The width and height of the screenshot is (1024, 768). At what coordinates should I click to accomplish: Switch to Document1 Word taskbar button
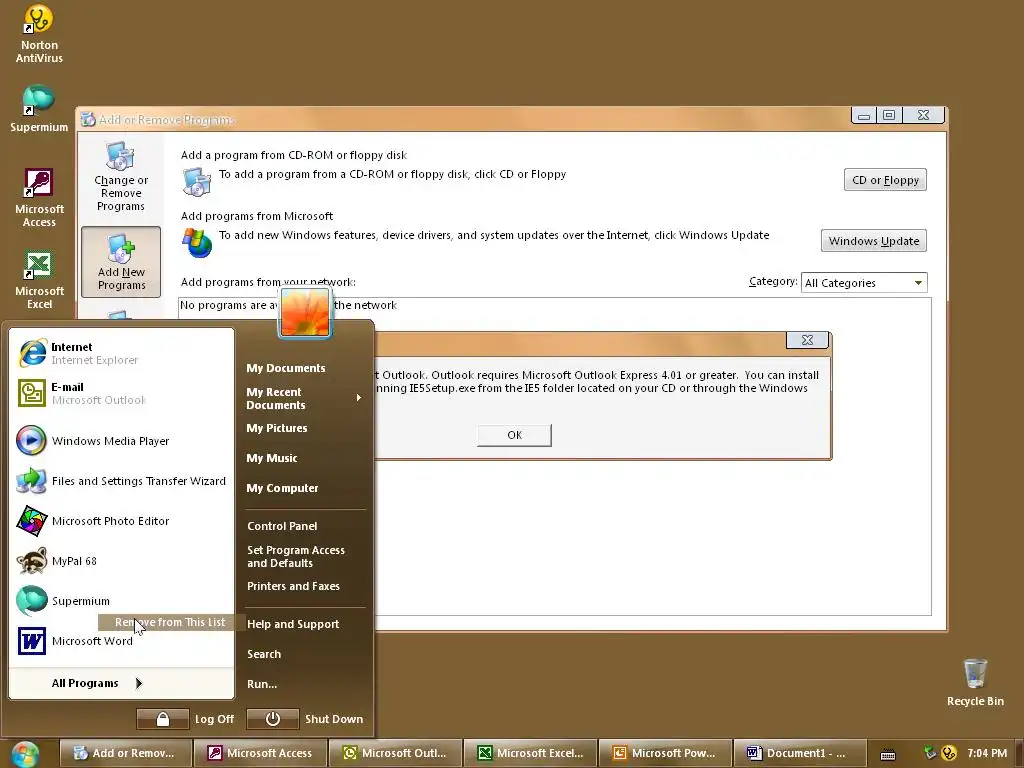click(x=801, y=753)
